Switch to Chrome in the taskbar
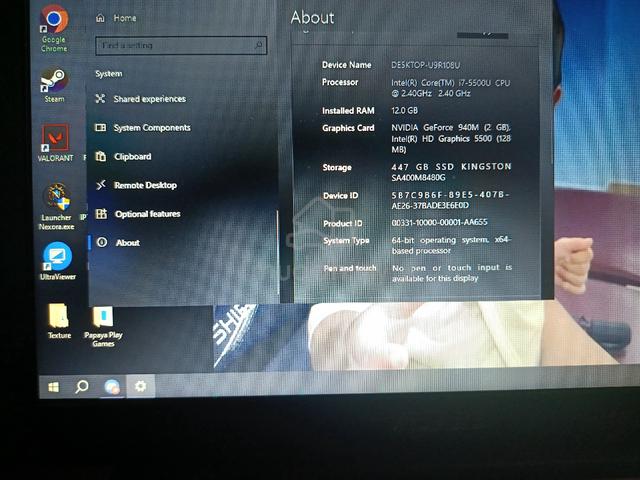 [x=112, y=387]
